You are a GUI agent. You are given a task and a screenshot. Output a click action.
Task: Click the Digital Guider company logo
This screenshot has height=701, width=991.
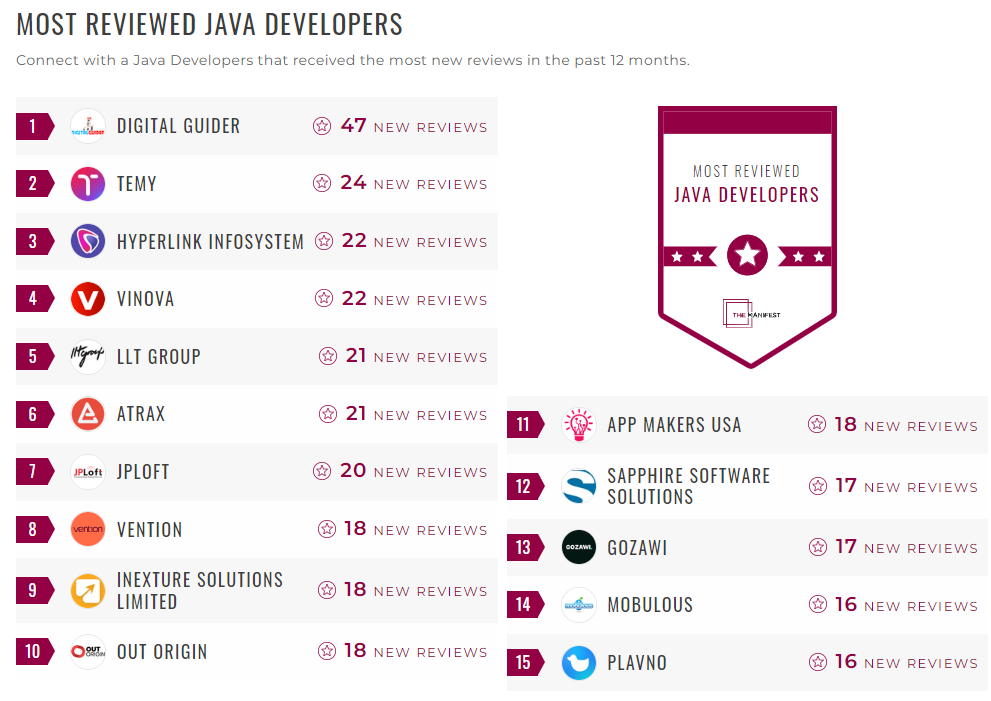point(88,126)
